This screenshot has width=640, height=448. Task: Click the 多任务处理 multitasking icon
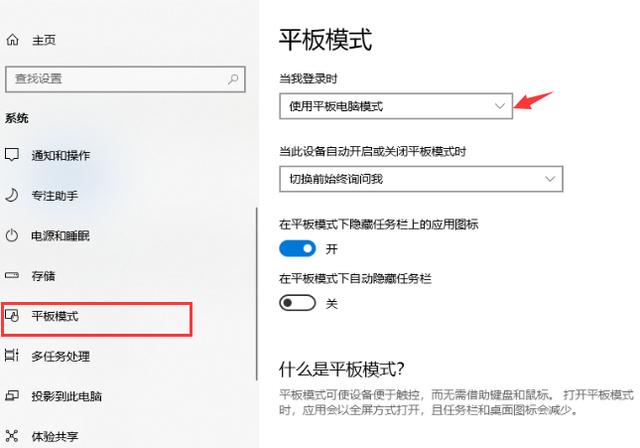[12, 355]
